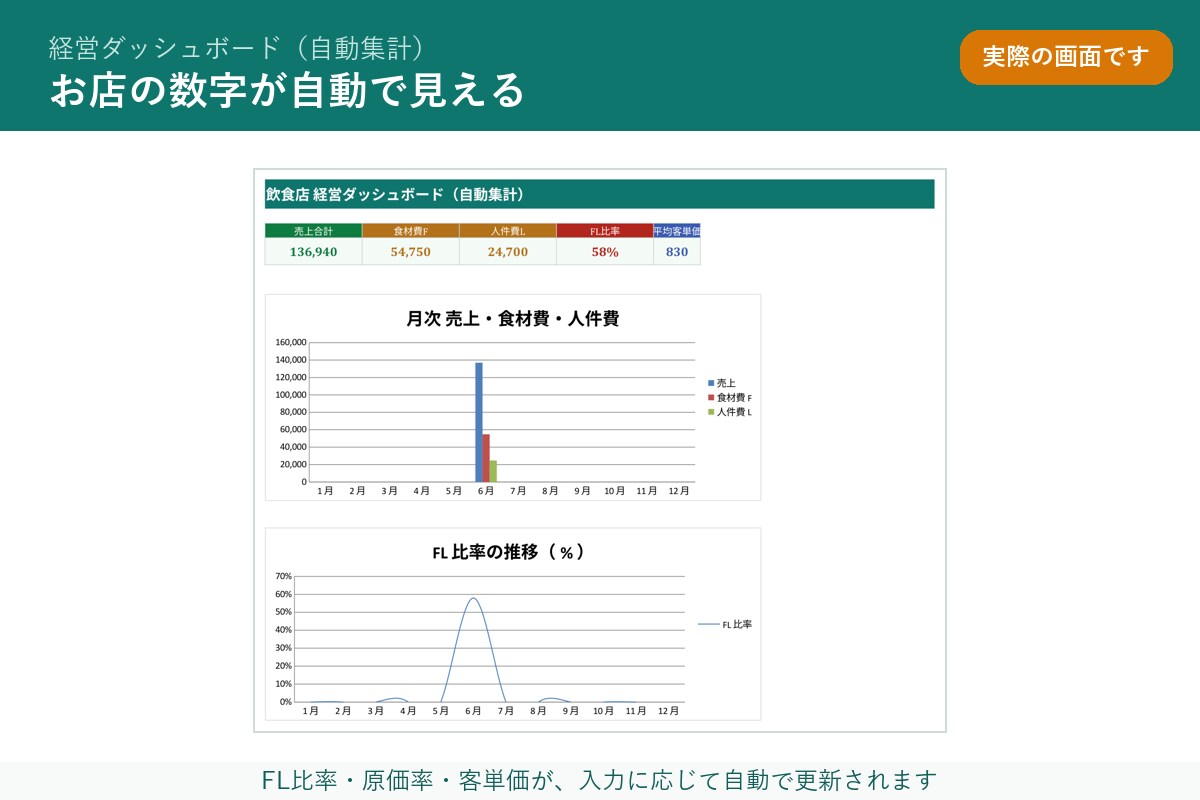
Task: Click the FL 比率の推移（％）chart title
Action: (x=508, y=552)
